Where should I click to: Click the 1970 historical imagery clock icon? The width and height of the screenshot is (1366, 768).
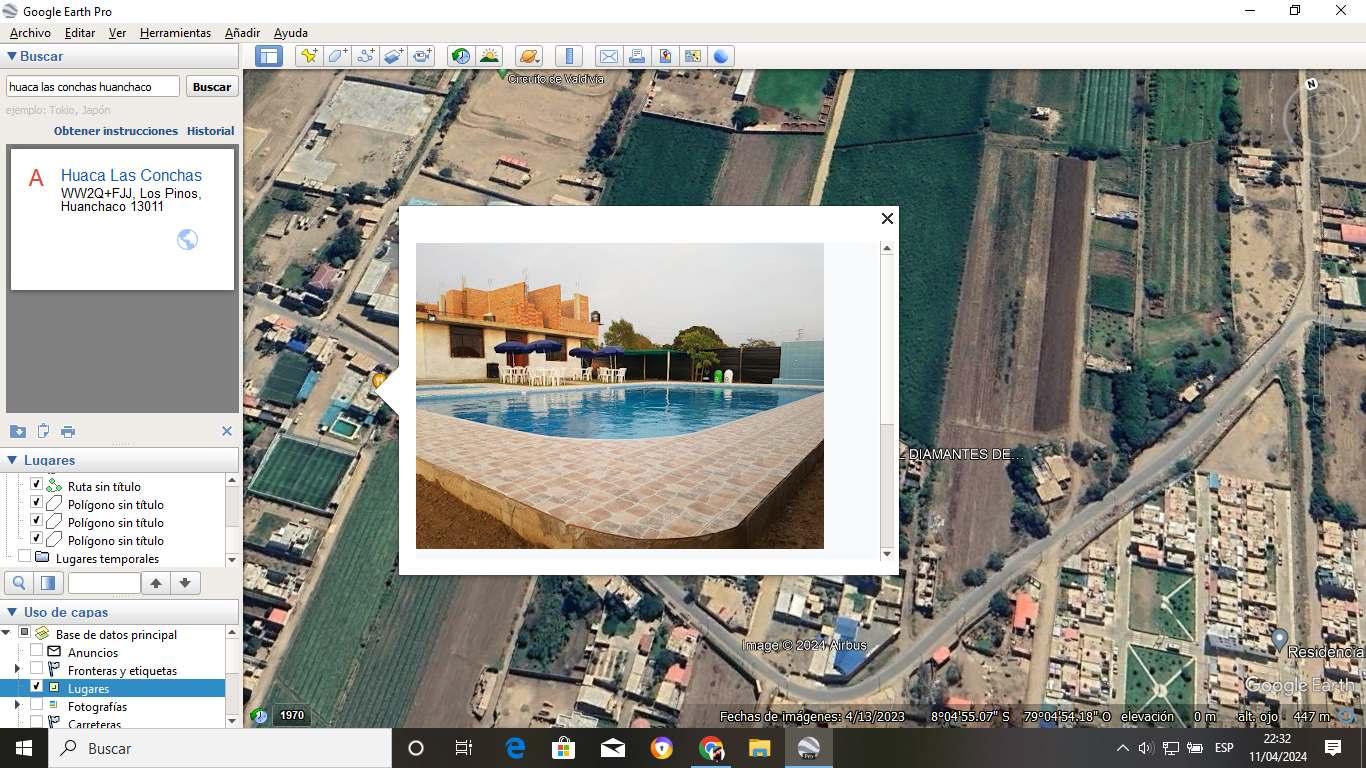[x=260, y=716]
